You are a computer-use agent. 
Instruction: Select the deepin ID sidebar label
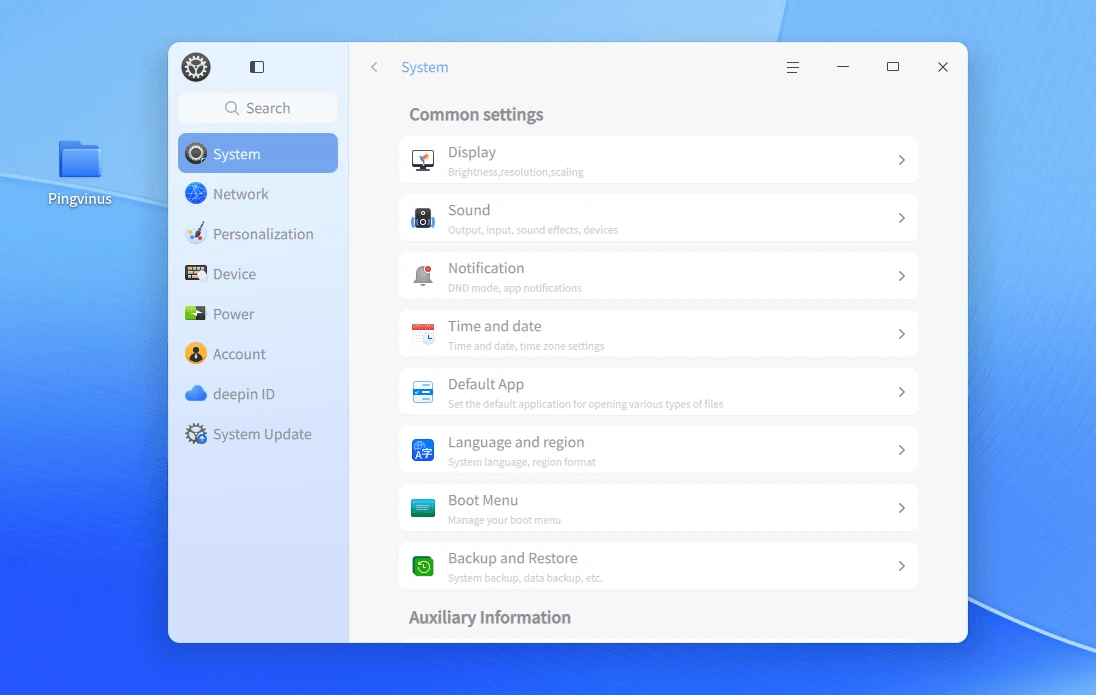244,394
